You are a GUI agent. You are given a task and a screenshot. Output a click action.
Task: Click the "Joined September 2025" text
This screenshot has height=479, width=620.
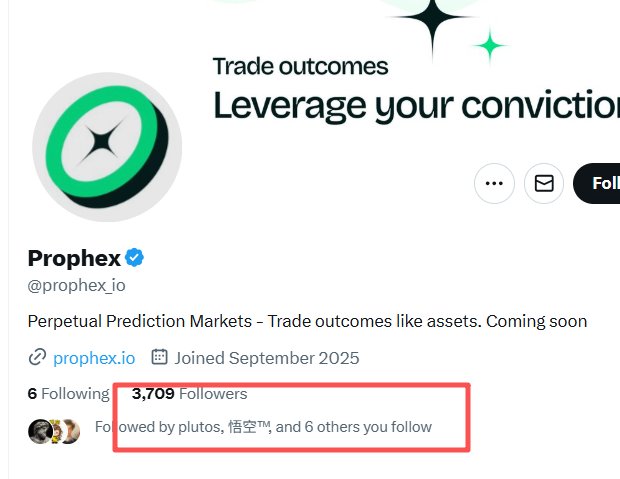pyautogui.click(x=266, y=357)
